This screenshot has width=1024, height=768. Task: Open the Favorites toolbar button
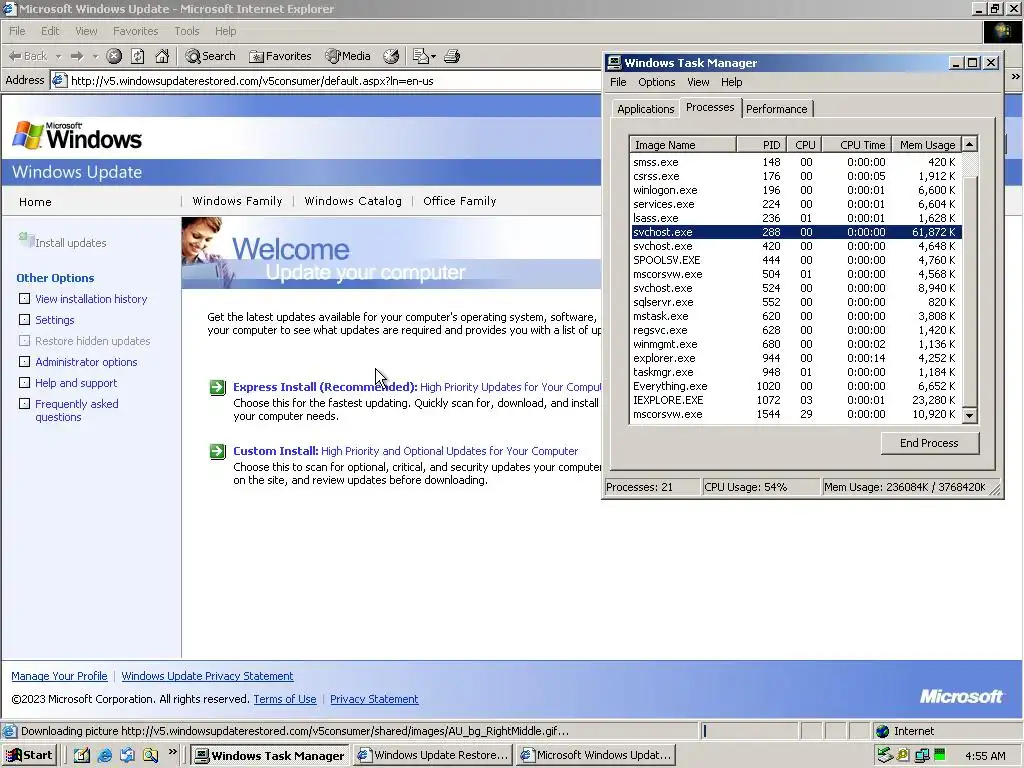point(280,56)
